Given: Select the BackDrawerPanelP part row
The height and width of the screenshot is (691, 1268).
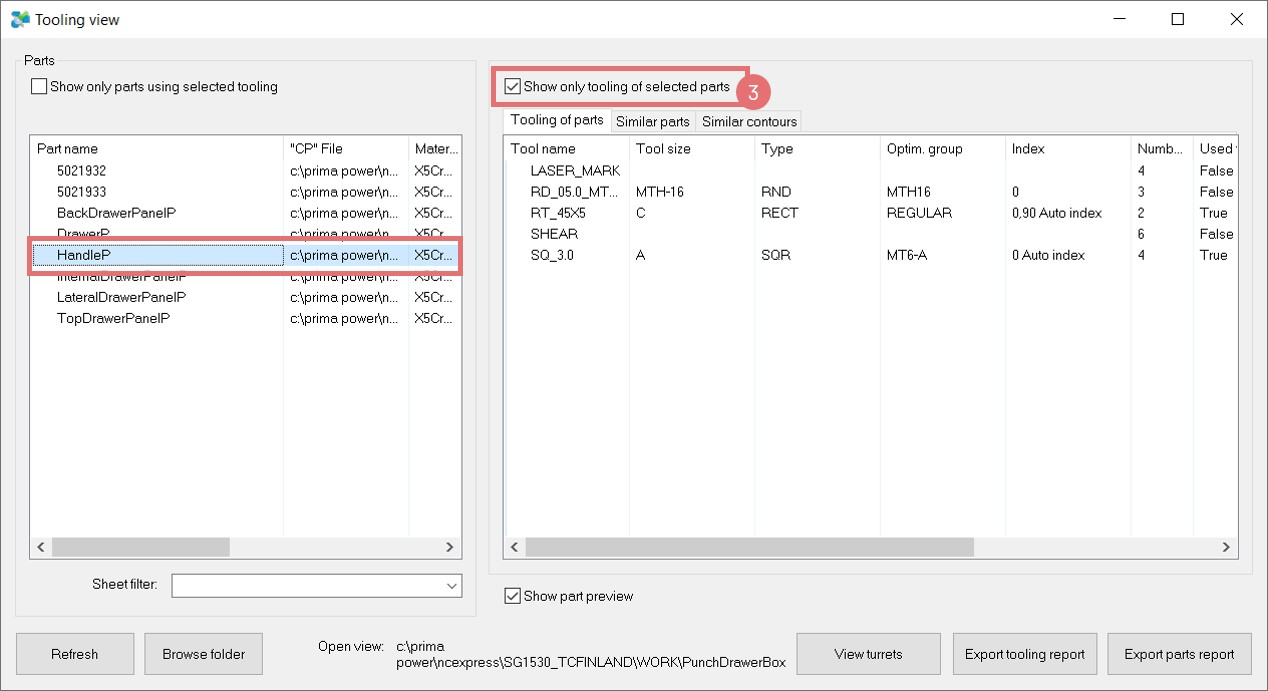Looking at the screenshot, I should pos(116,213).
